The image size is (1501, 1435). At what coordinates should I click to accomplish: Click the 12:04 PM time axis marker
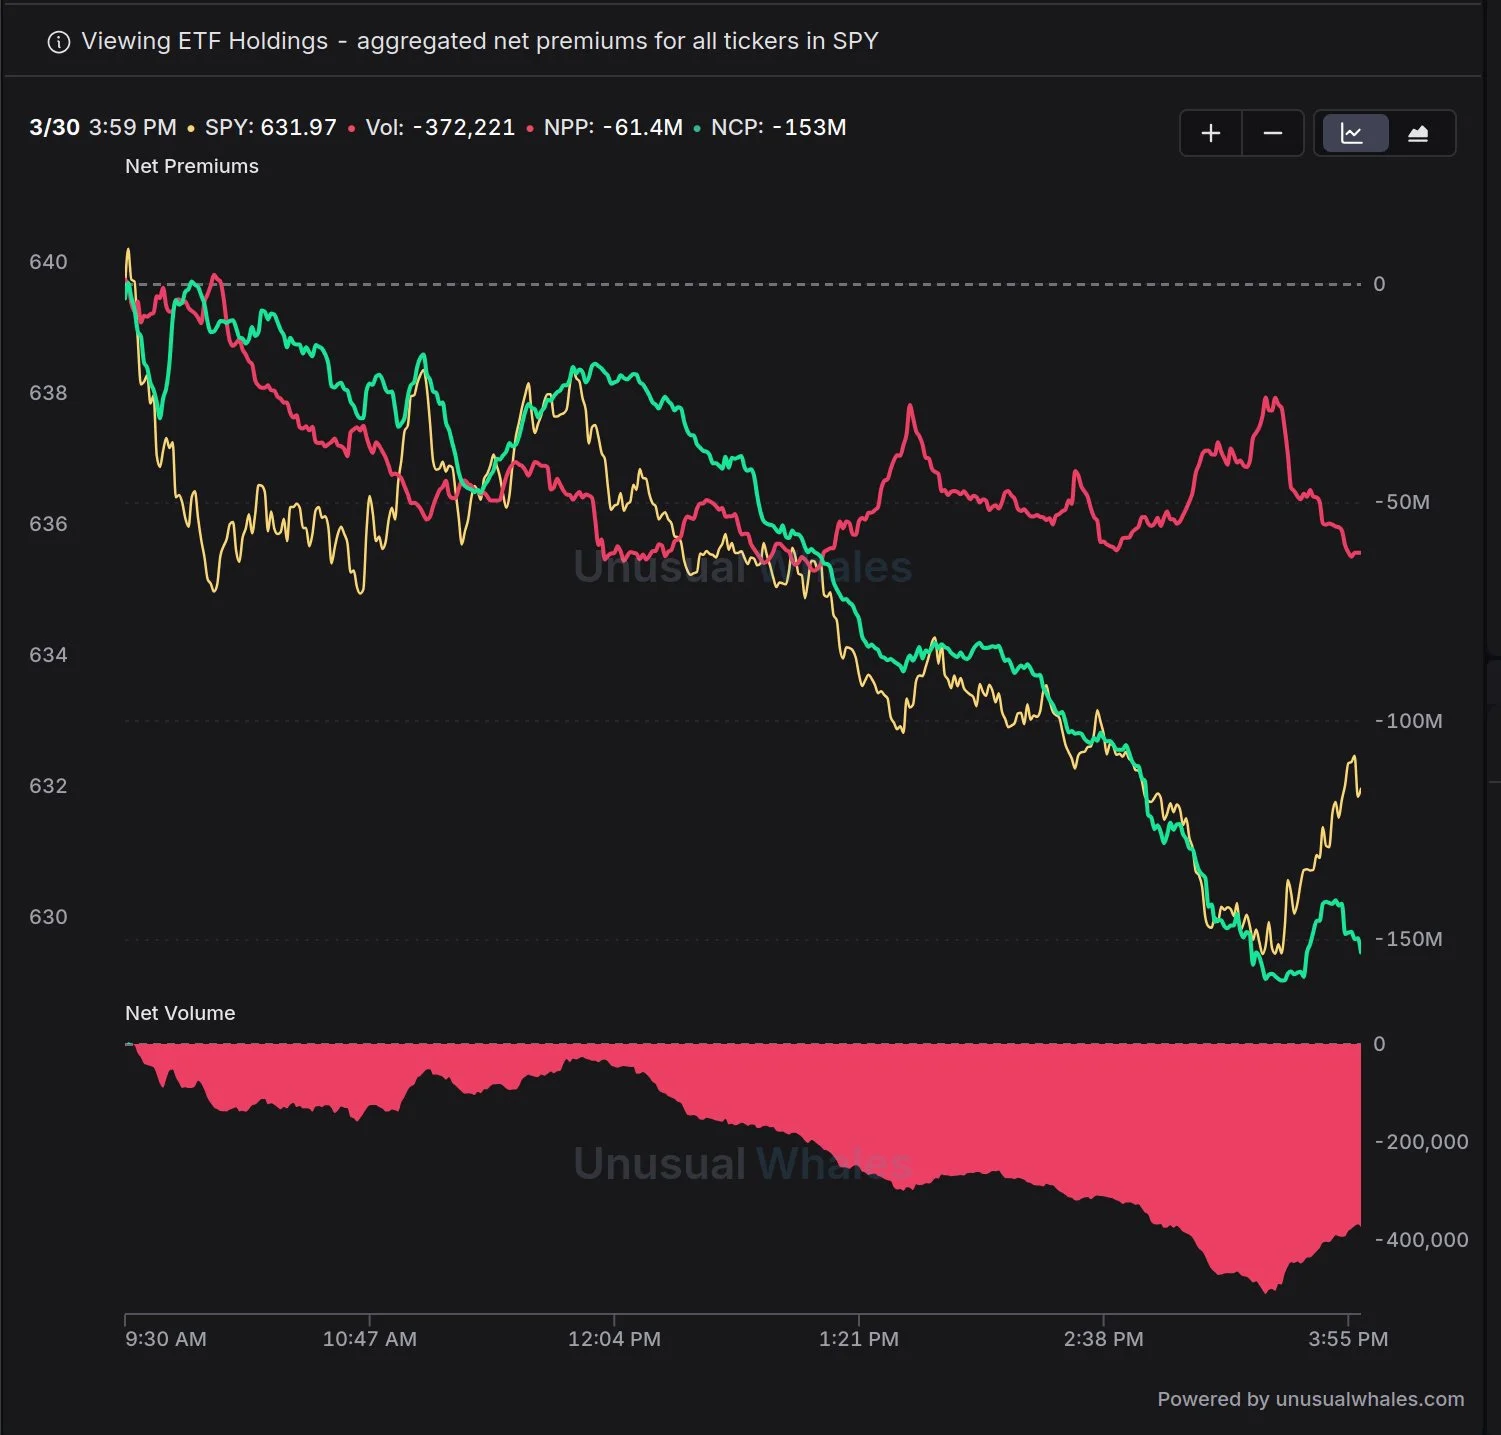pyautogui.click(x=614, y=1338)
